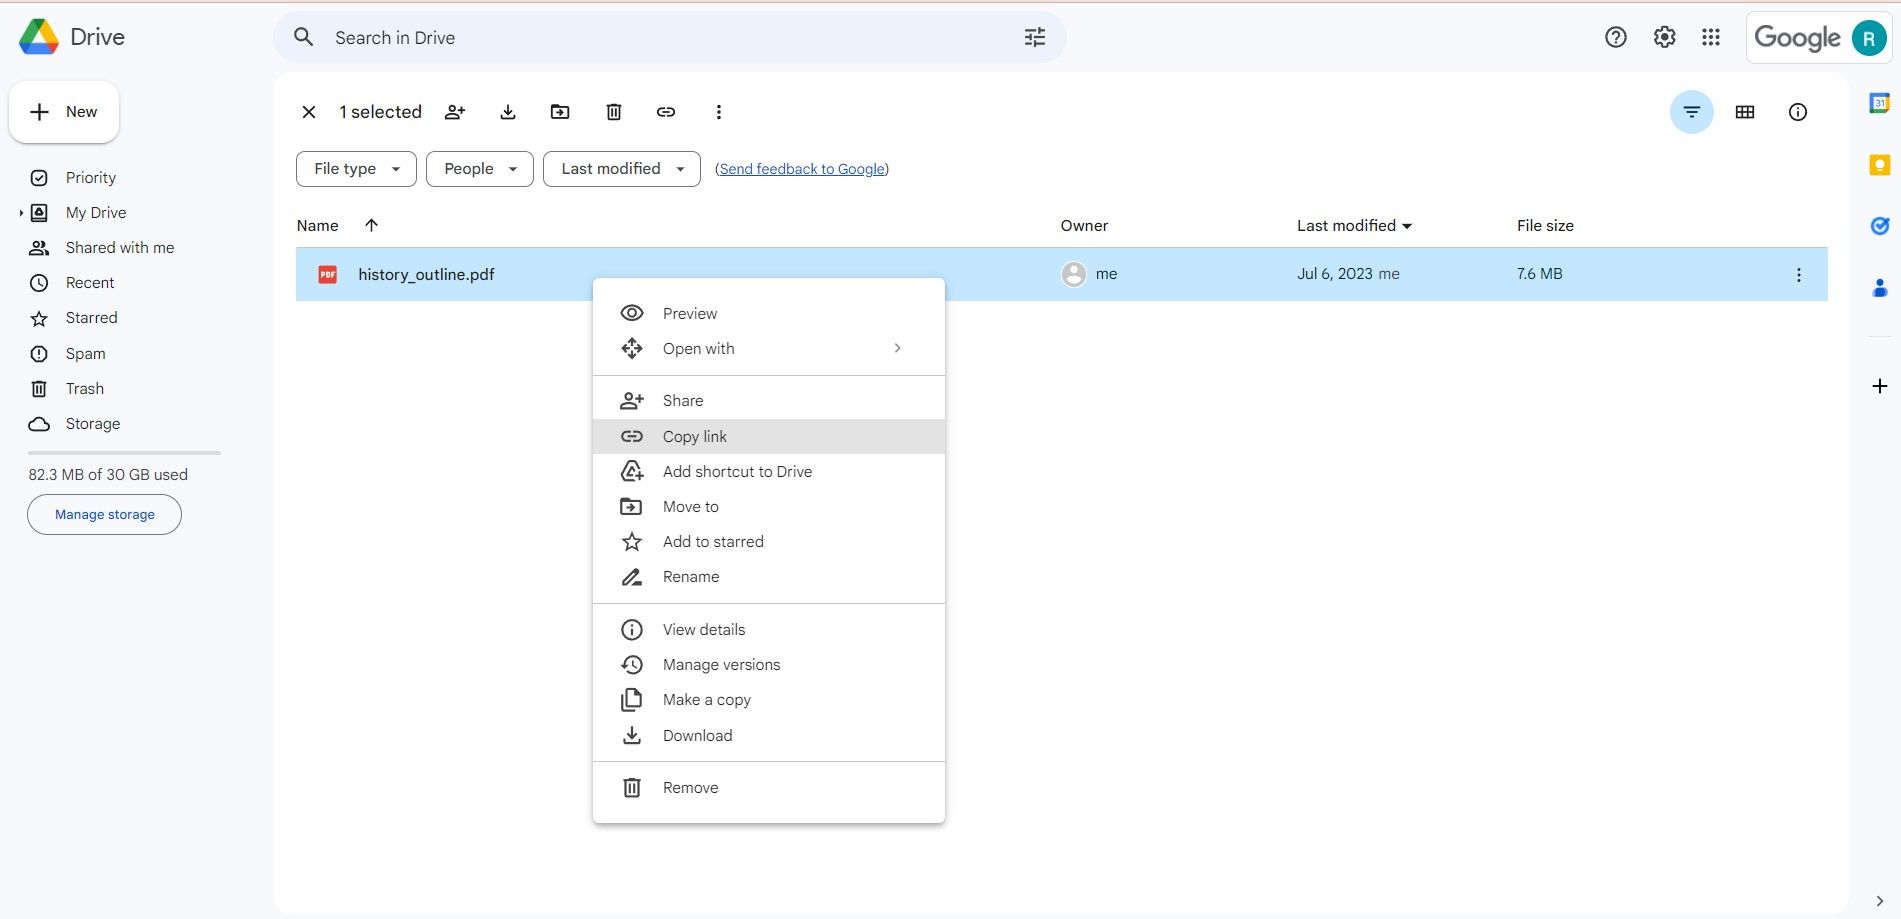Image resolution: width=1901 pixels, height=919 pixels.
Task: Click the get link icon in toolbar
Action: tap(666, 112)
